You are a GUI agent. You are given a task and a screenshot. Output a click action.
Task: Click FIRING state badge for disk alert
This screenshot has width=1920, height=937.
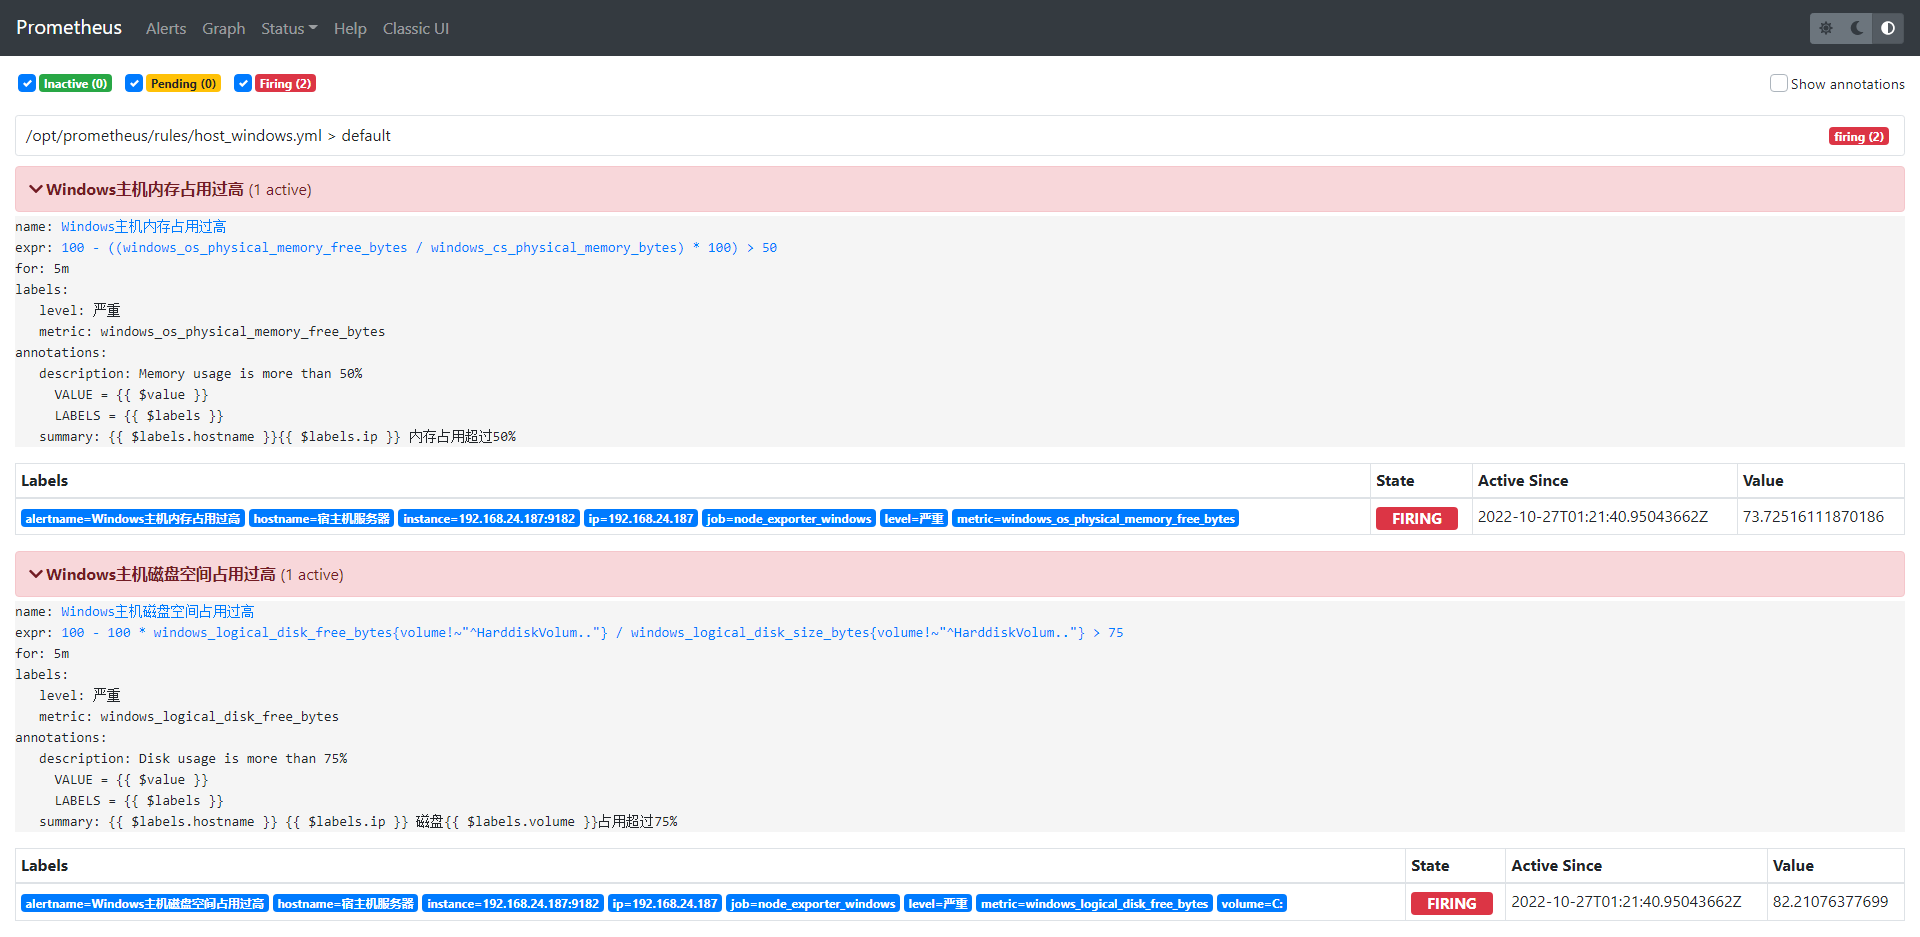1452,903
